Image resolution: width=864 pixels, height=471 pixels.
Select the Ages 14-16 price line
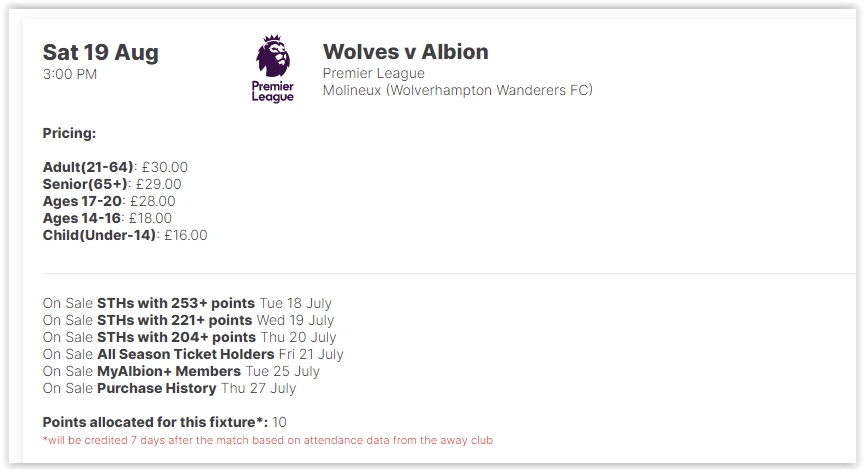tap(107, 218)
